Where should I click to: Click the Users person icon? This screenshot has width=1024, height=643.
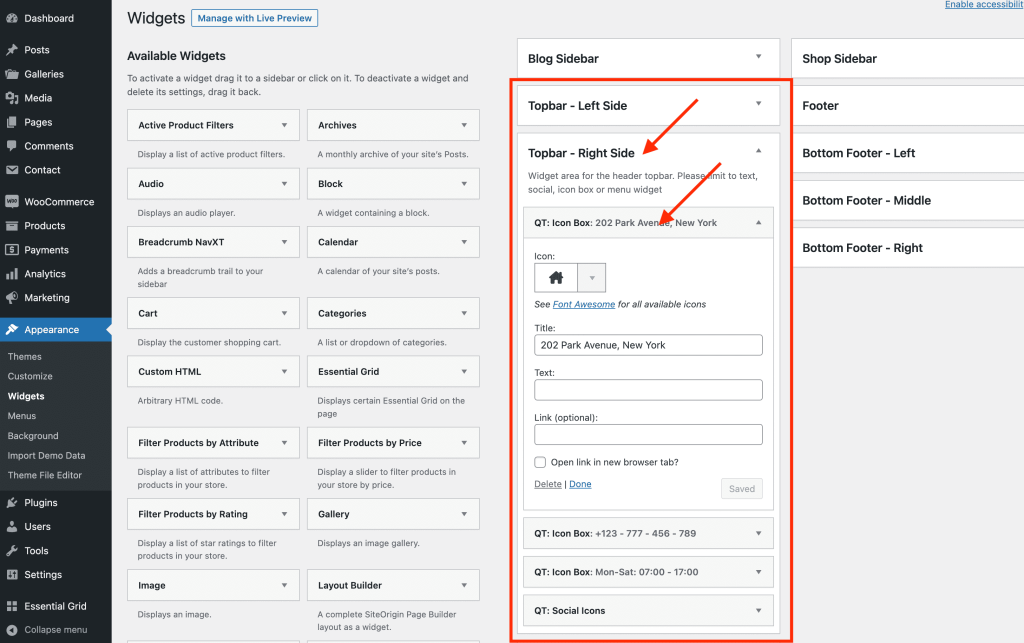click(x=12, y=527)
